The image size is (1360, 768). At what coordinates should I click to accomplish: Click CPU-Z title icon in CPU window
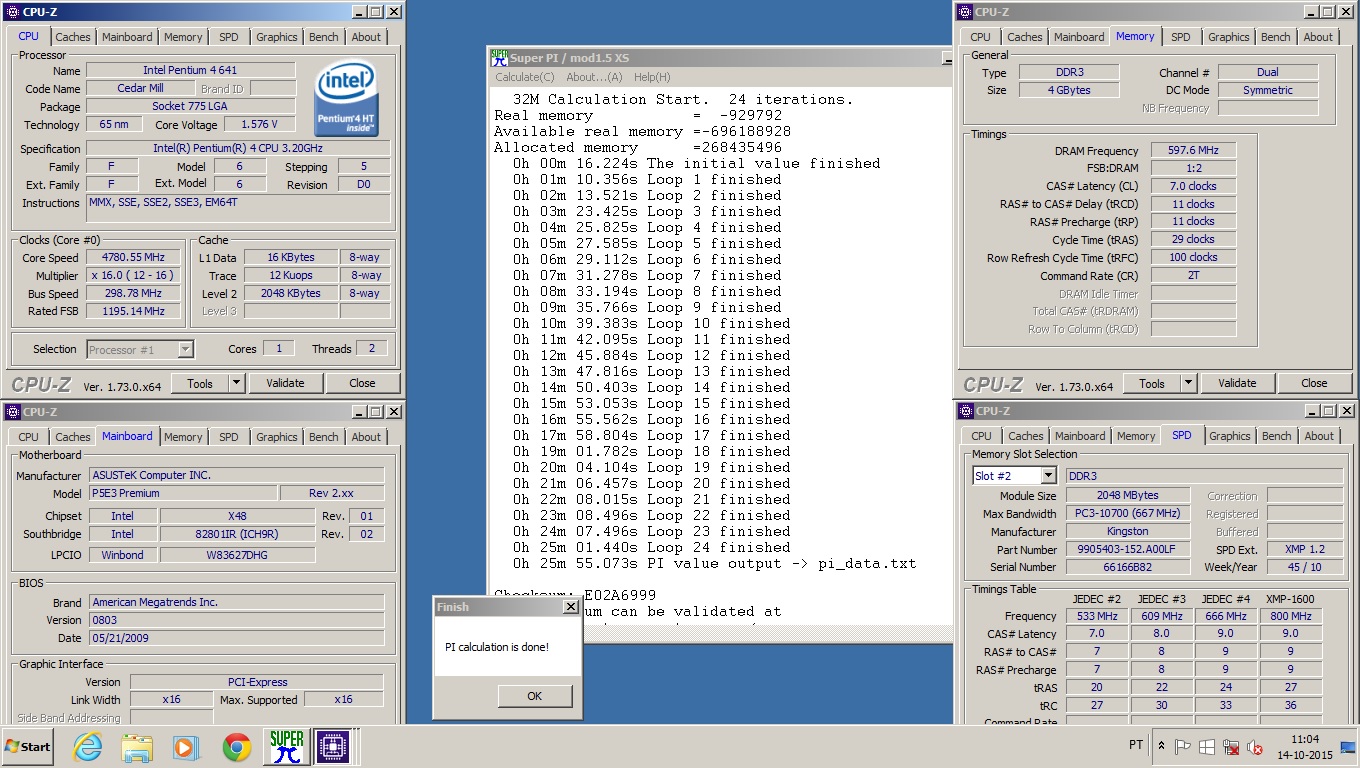pos(12,12)
